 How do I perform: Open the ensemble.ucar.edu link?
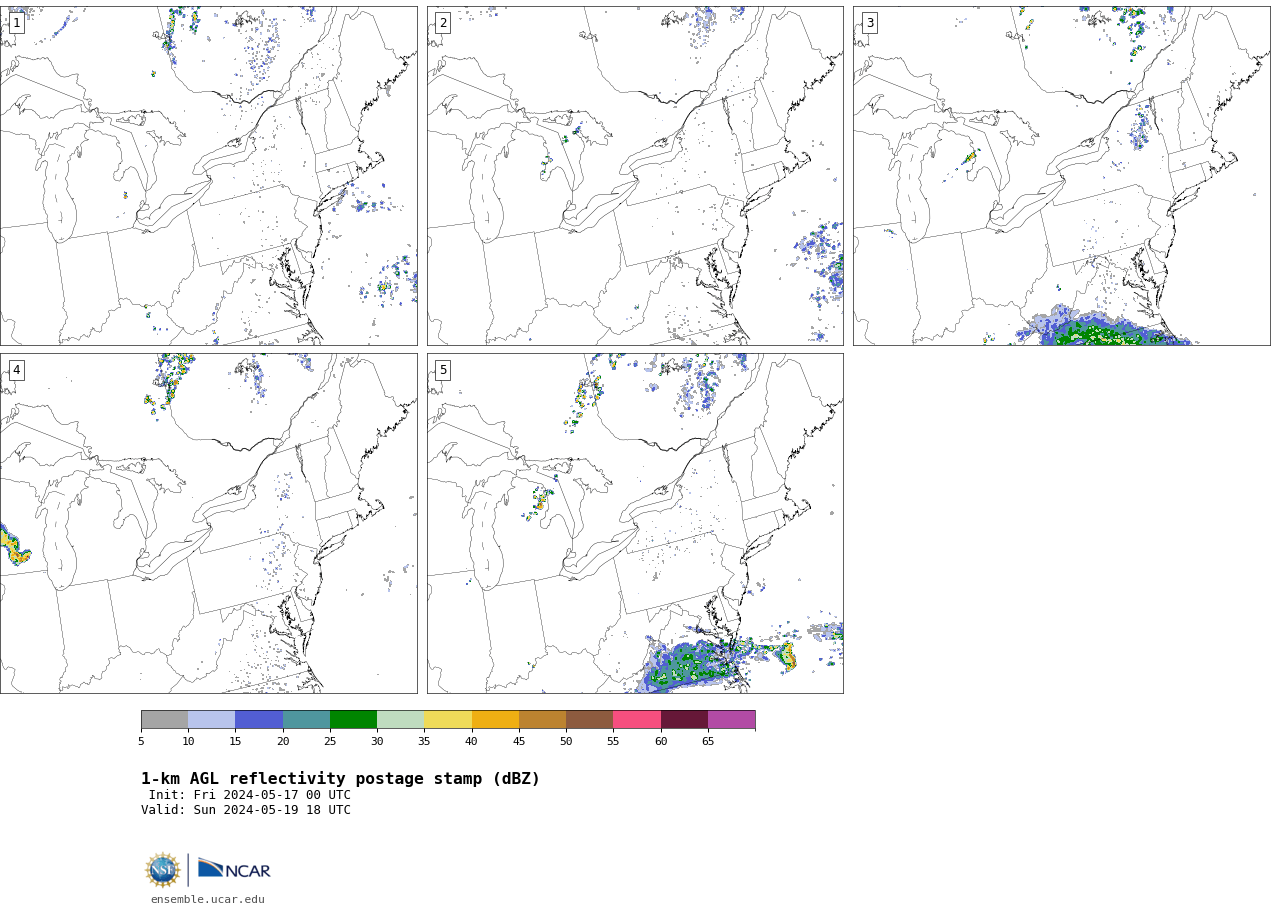(x=208, y=900)
